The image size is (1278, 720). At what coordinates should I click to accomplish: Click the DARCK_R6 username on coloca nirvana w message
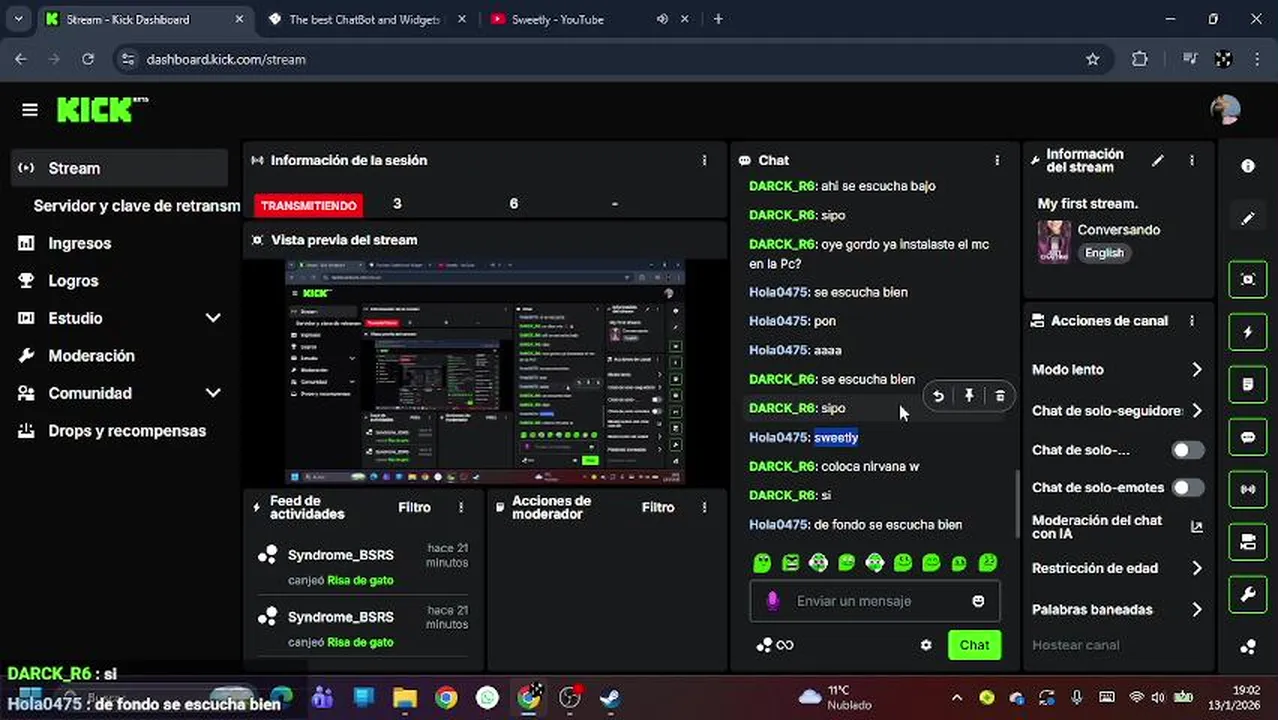[x=783, y=466]
